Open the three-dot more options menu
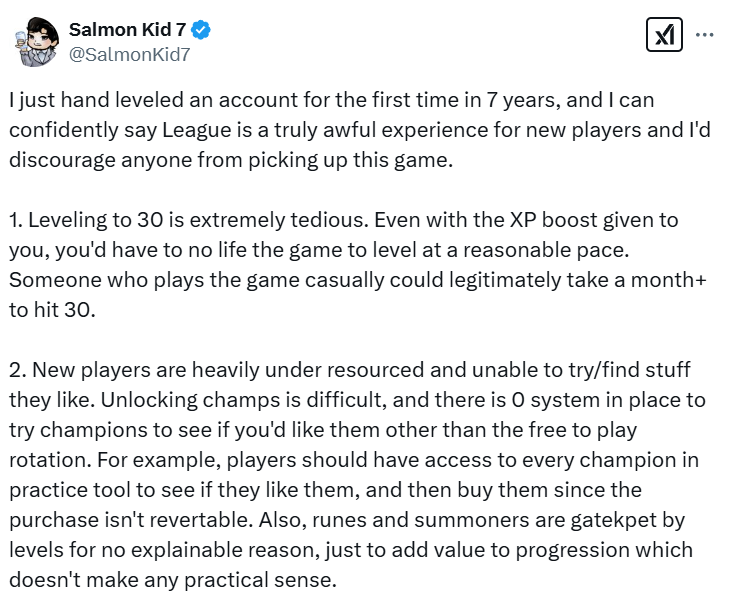Image resolution: width=732 pixels, height=605 pixels. [704, 35]
